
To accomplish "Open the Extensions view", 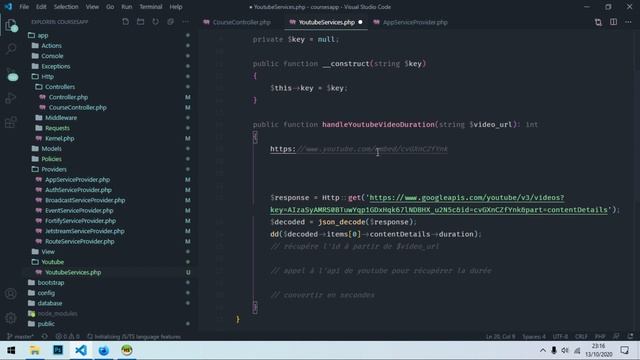I will (11, 122).
